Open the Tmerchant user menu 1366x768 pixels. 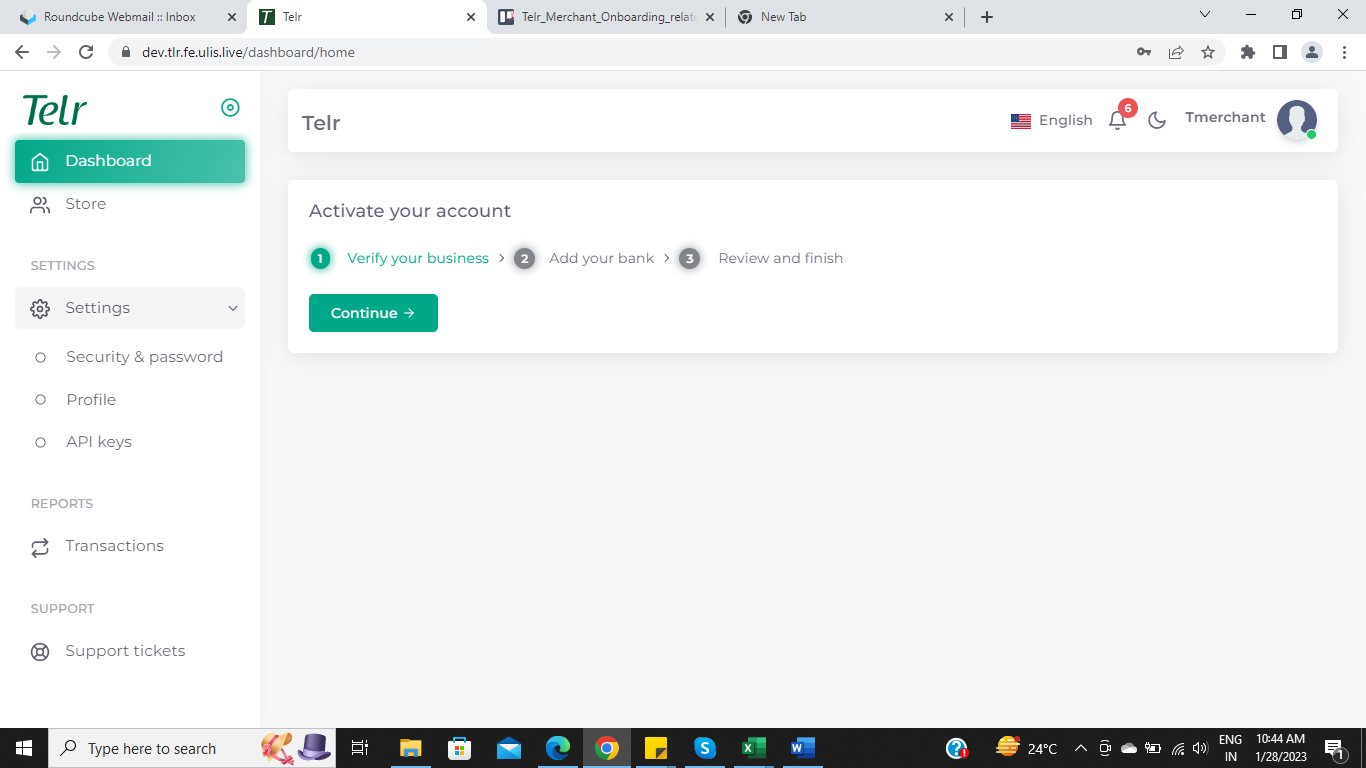(x=1225, y=118)
